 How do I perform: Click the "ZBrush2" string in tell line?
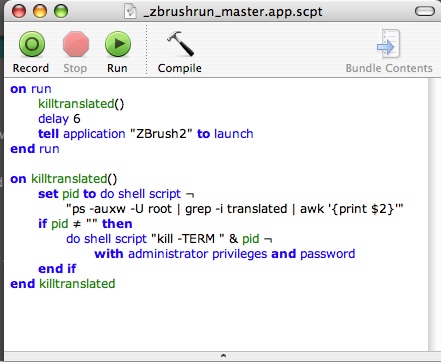click(161, 134)
